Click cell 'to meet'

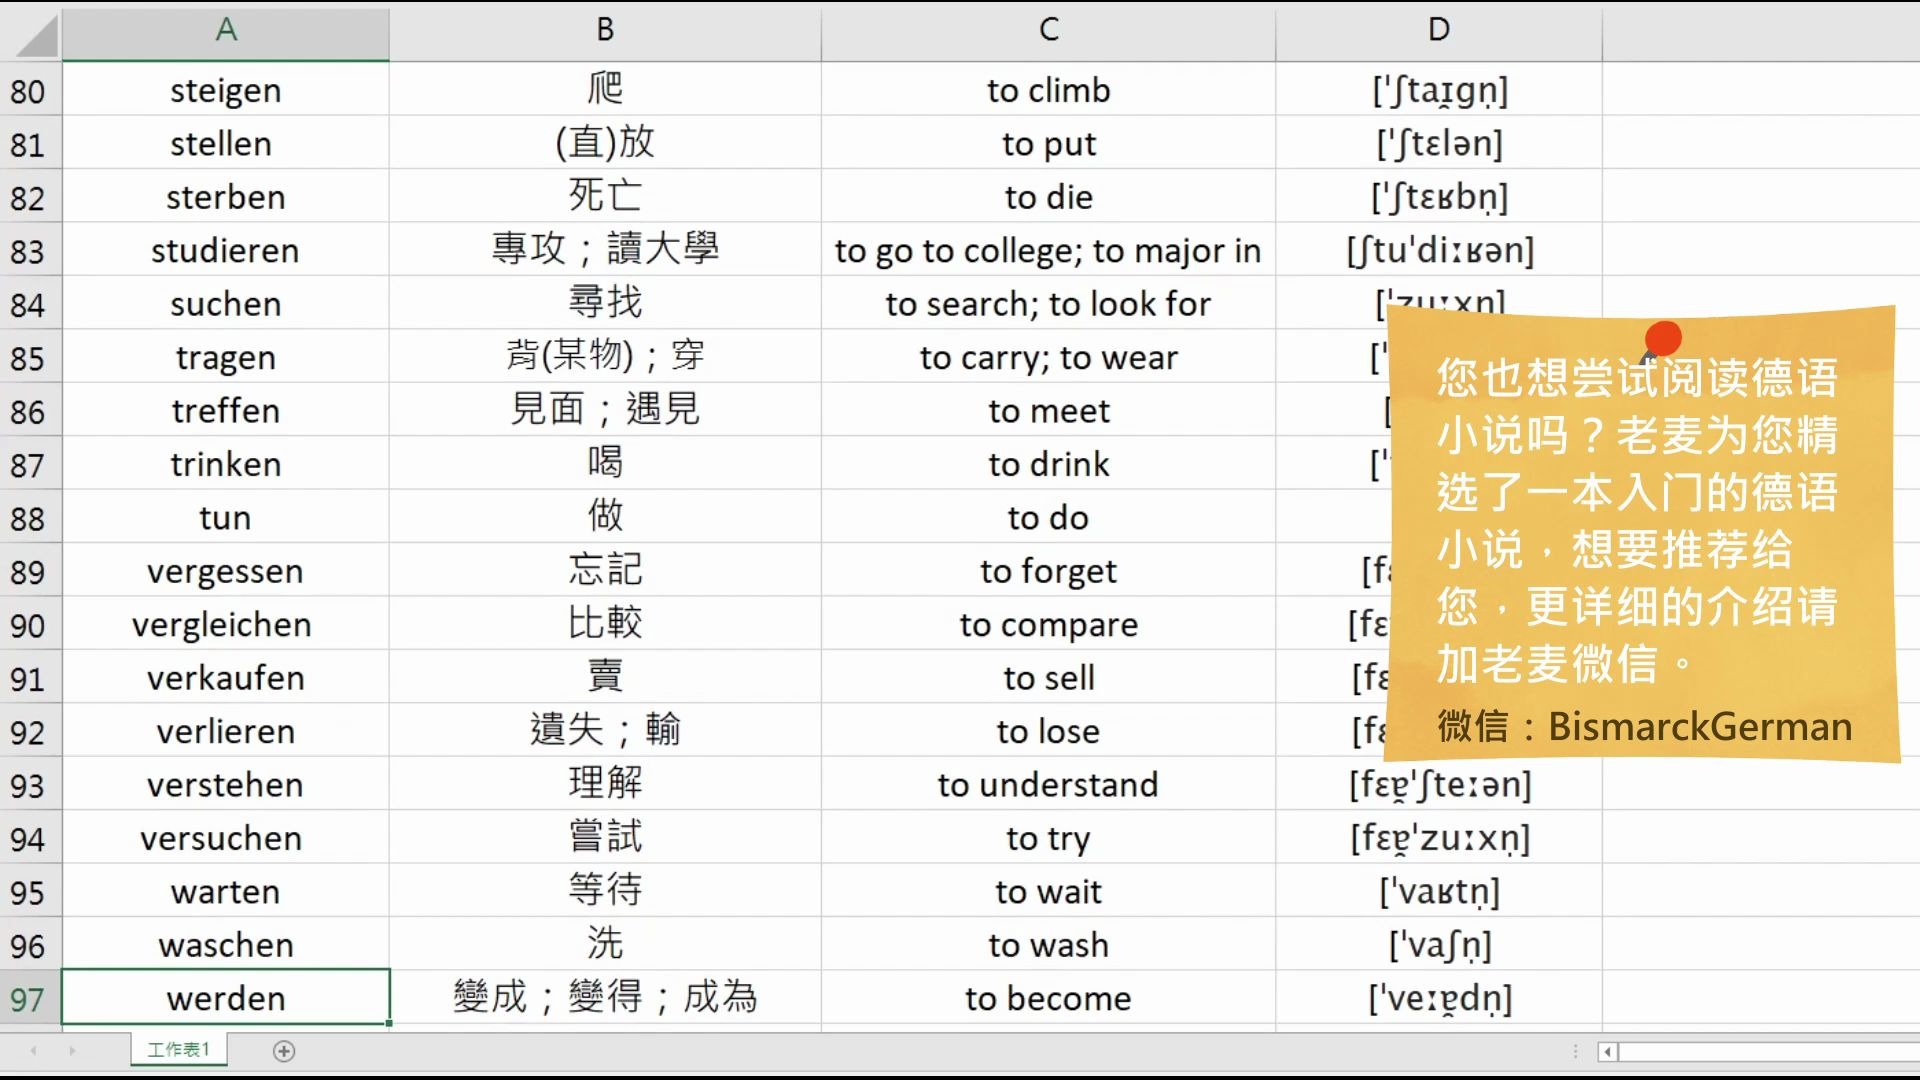pos(1048,411)
